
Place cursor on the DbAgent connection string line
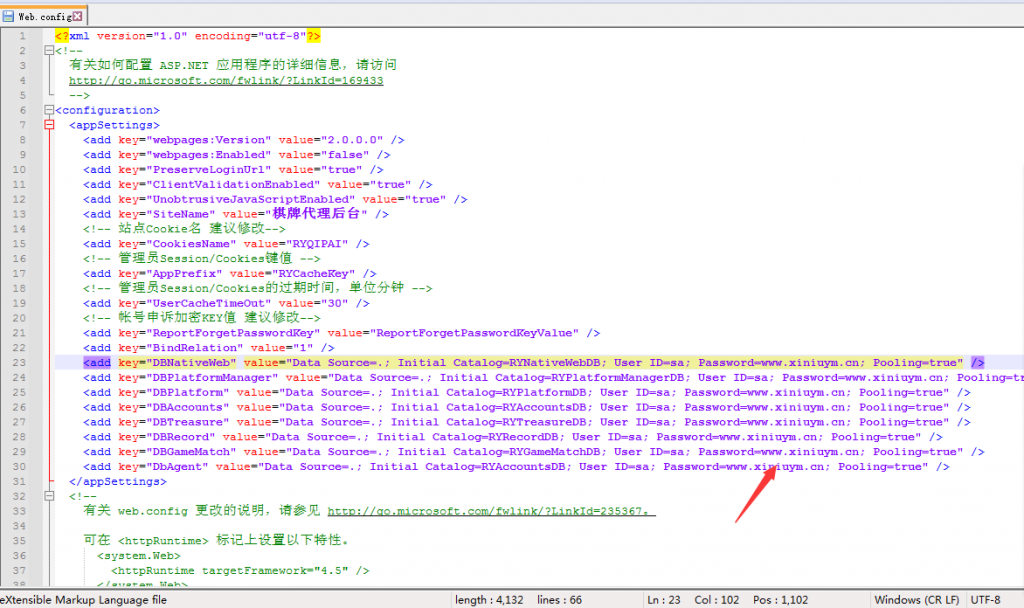click(x=500, y=466)
